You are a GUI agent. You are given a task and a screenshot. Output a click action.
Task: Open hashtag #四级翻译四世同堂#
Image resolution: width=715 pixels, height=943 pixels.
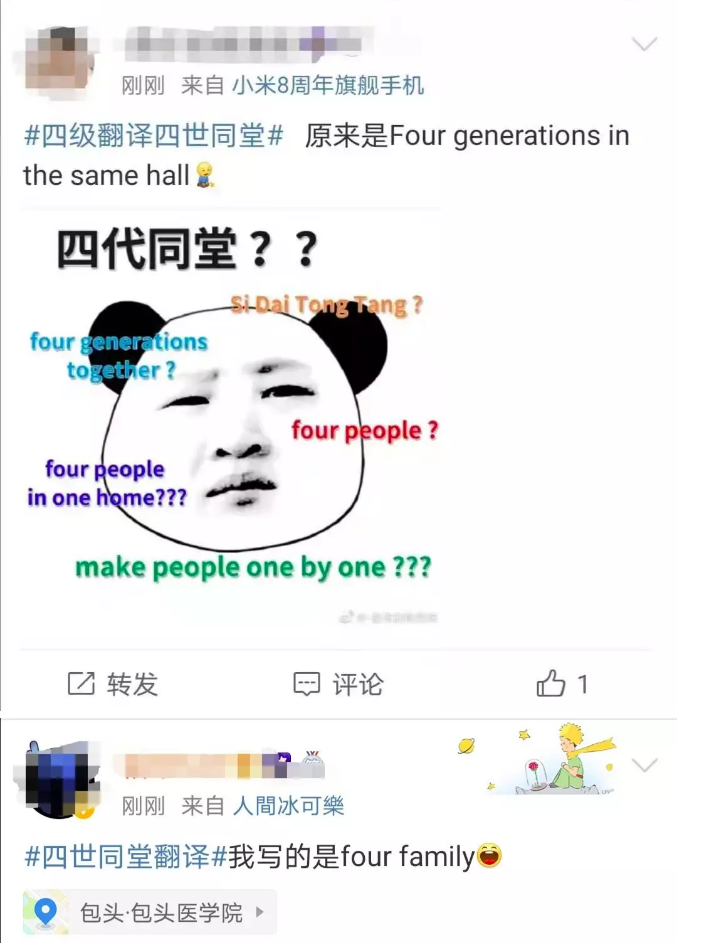coord(153,135)
